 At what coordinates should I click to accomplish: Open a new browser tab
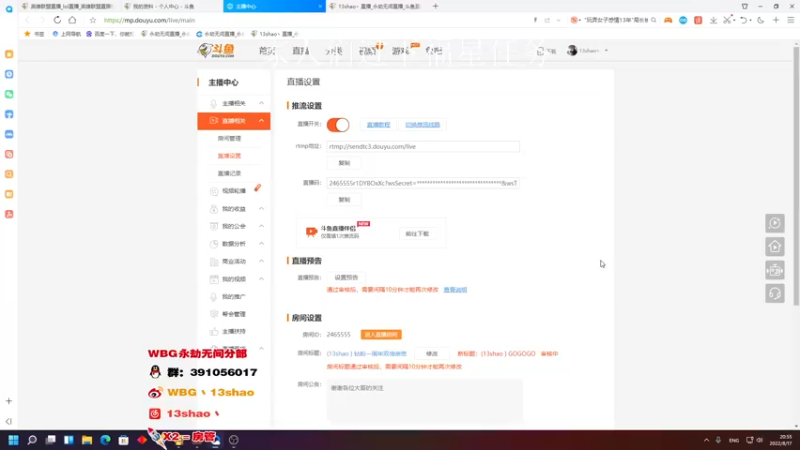(435, 6)
